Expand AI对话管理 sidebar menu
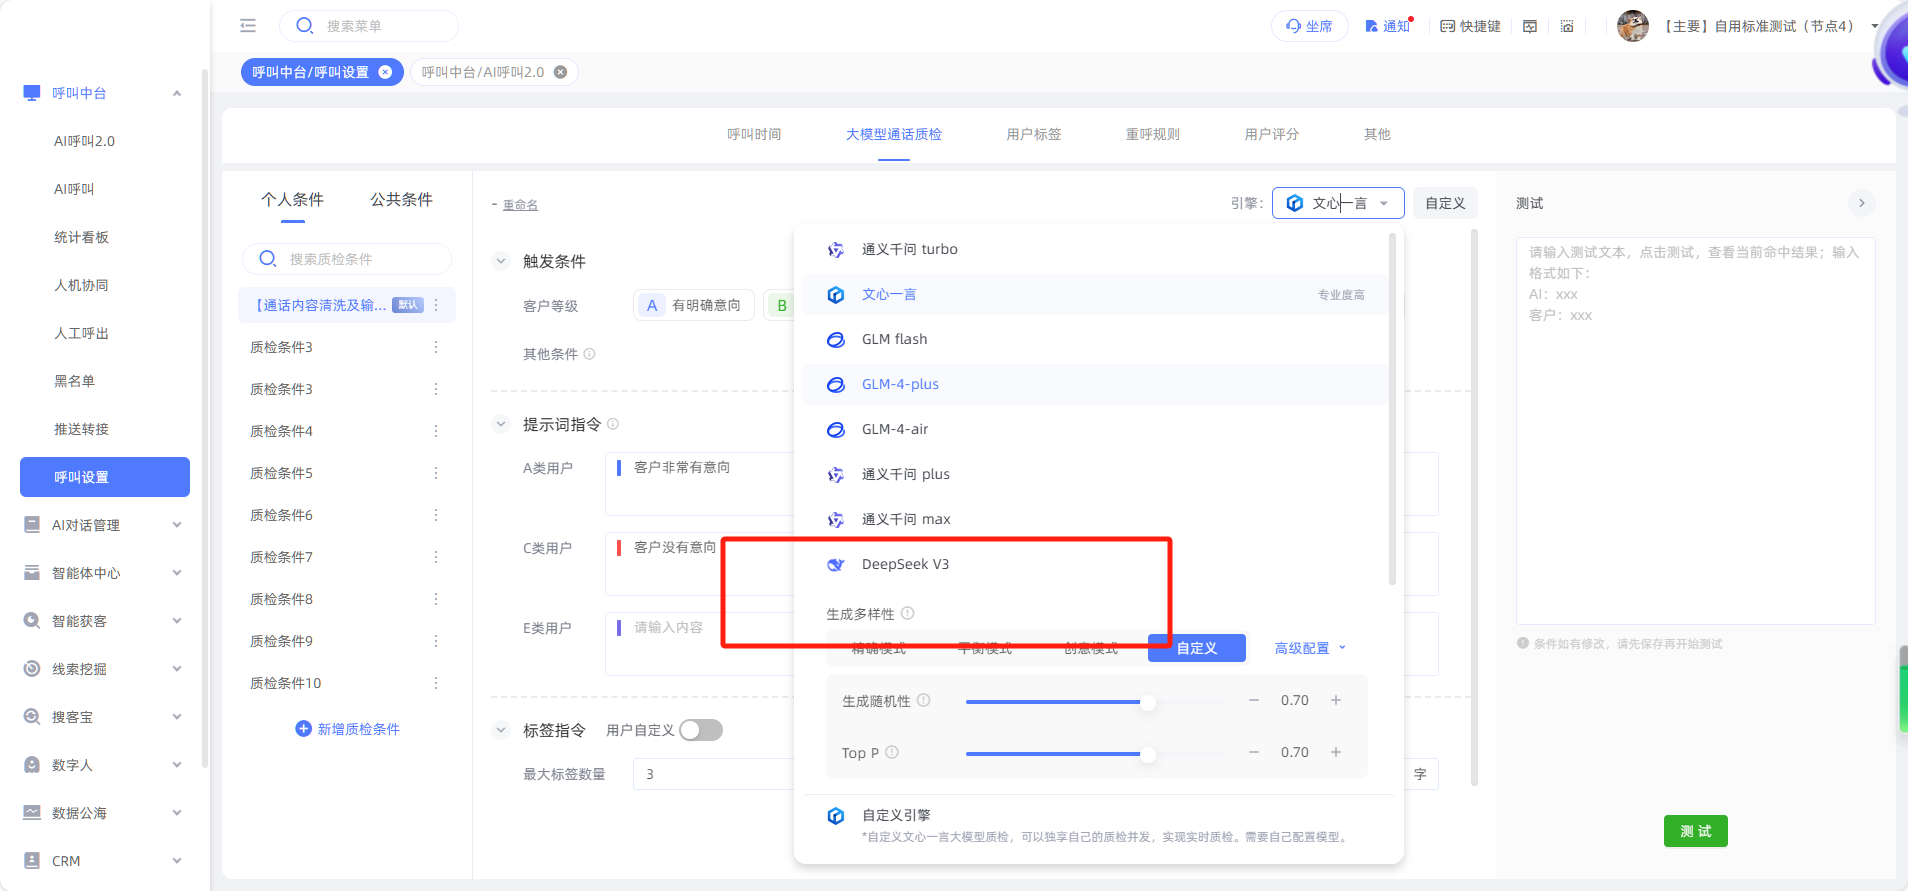Screen dimensions: 1908x891 coord(177,525)
